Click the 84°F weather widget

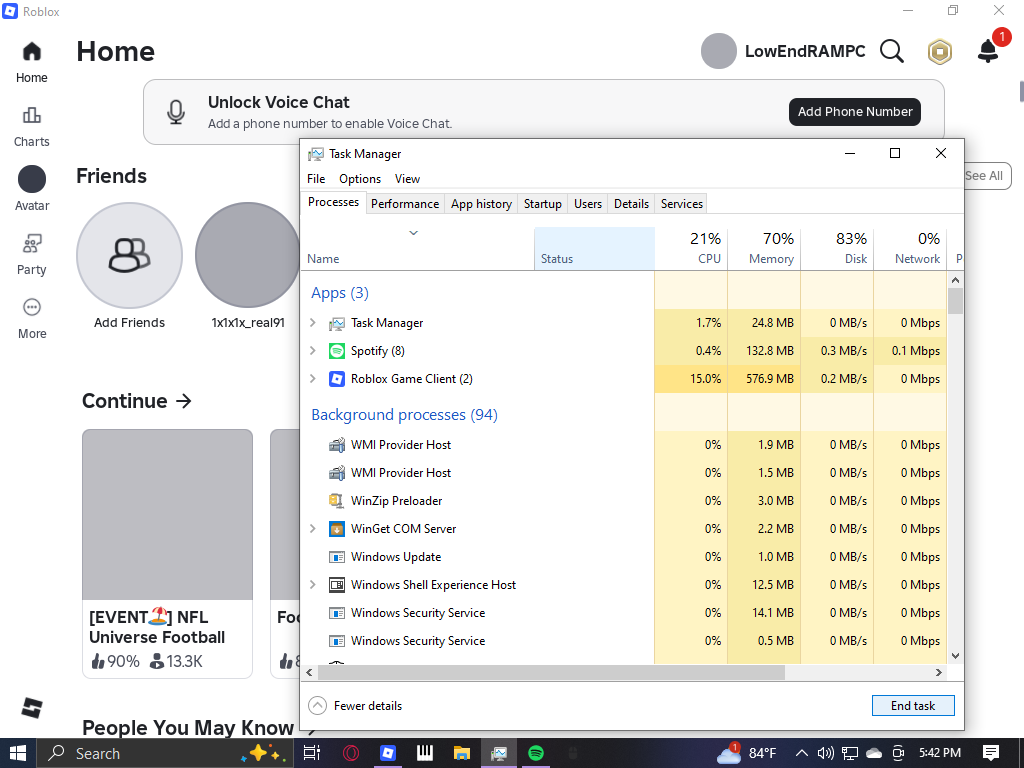point(746,753)
